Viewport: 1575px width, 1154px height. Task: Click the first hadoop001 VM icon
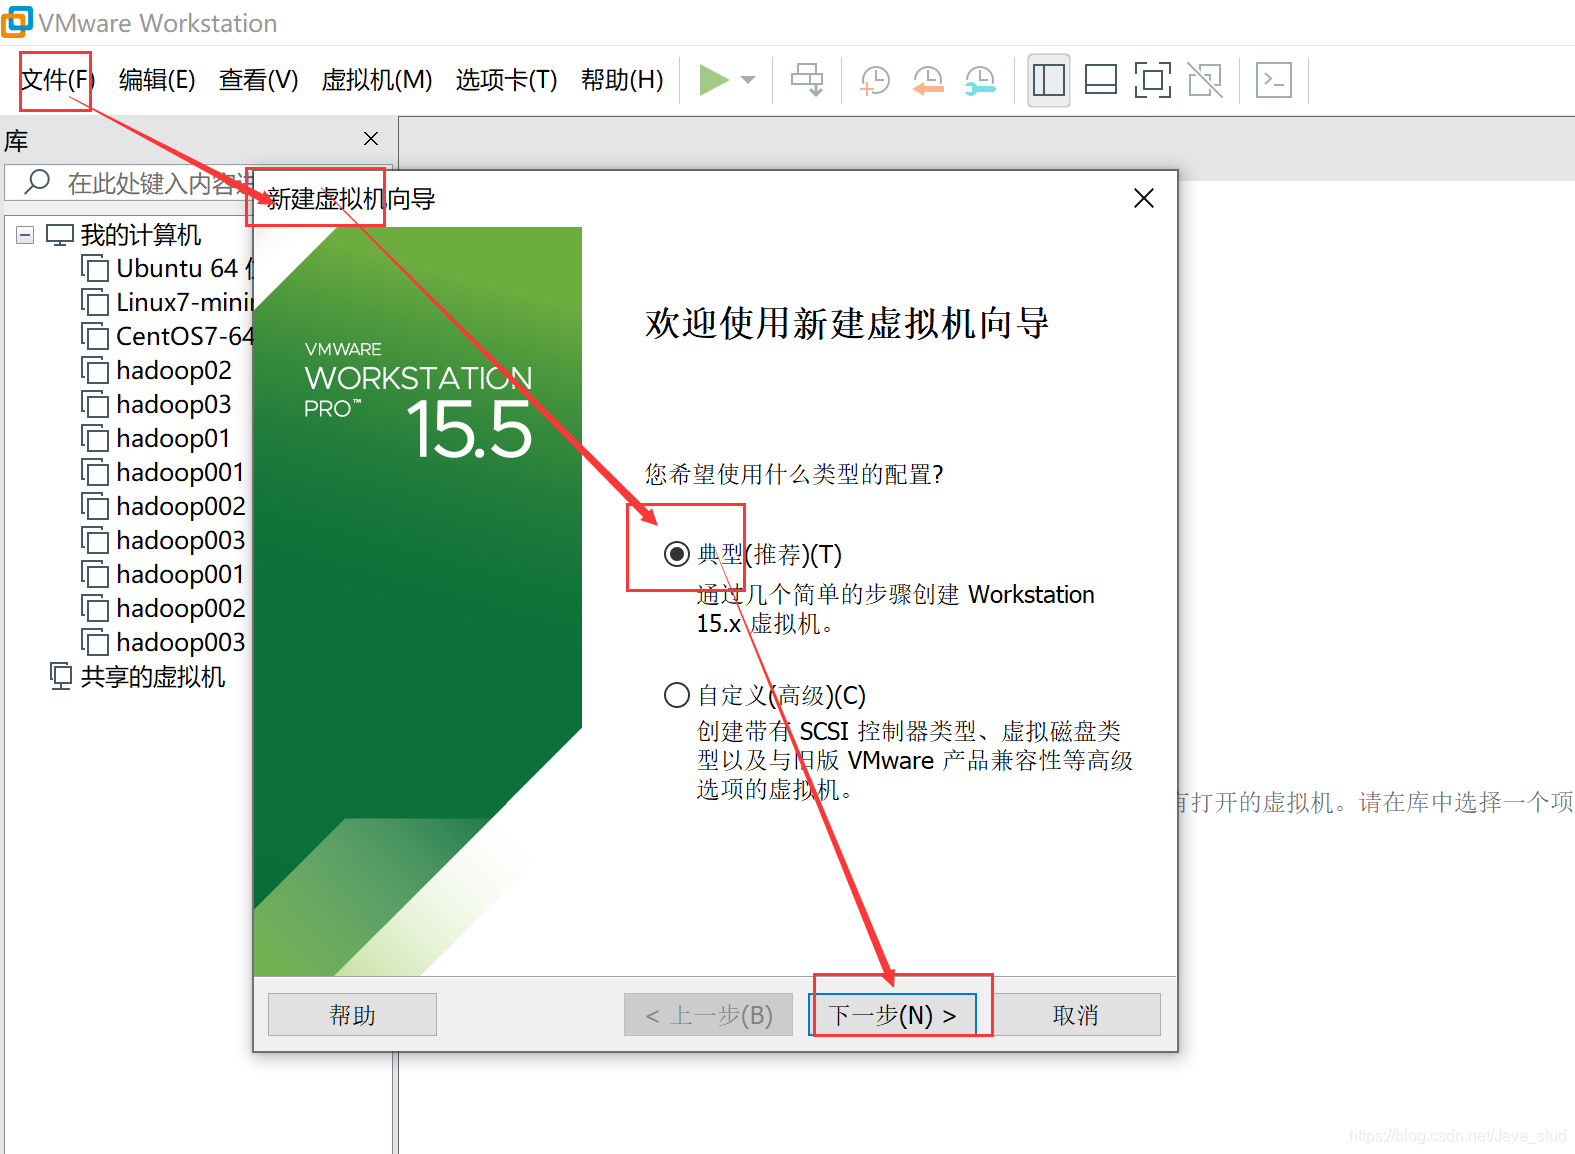click(95, 472)
